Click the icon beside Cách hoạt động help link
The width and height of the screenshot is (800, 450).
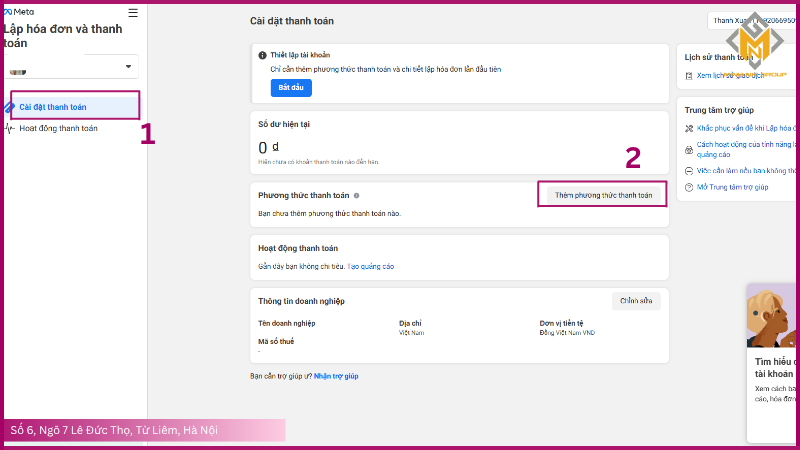tap(688, 149)
